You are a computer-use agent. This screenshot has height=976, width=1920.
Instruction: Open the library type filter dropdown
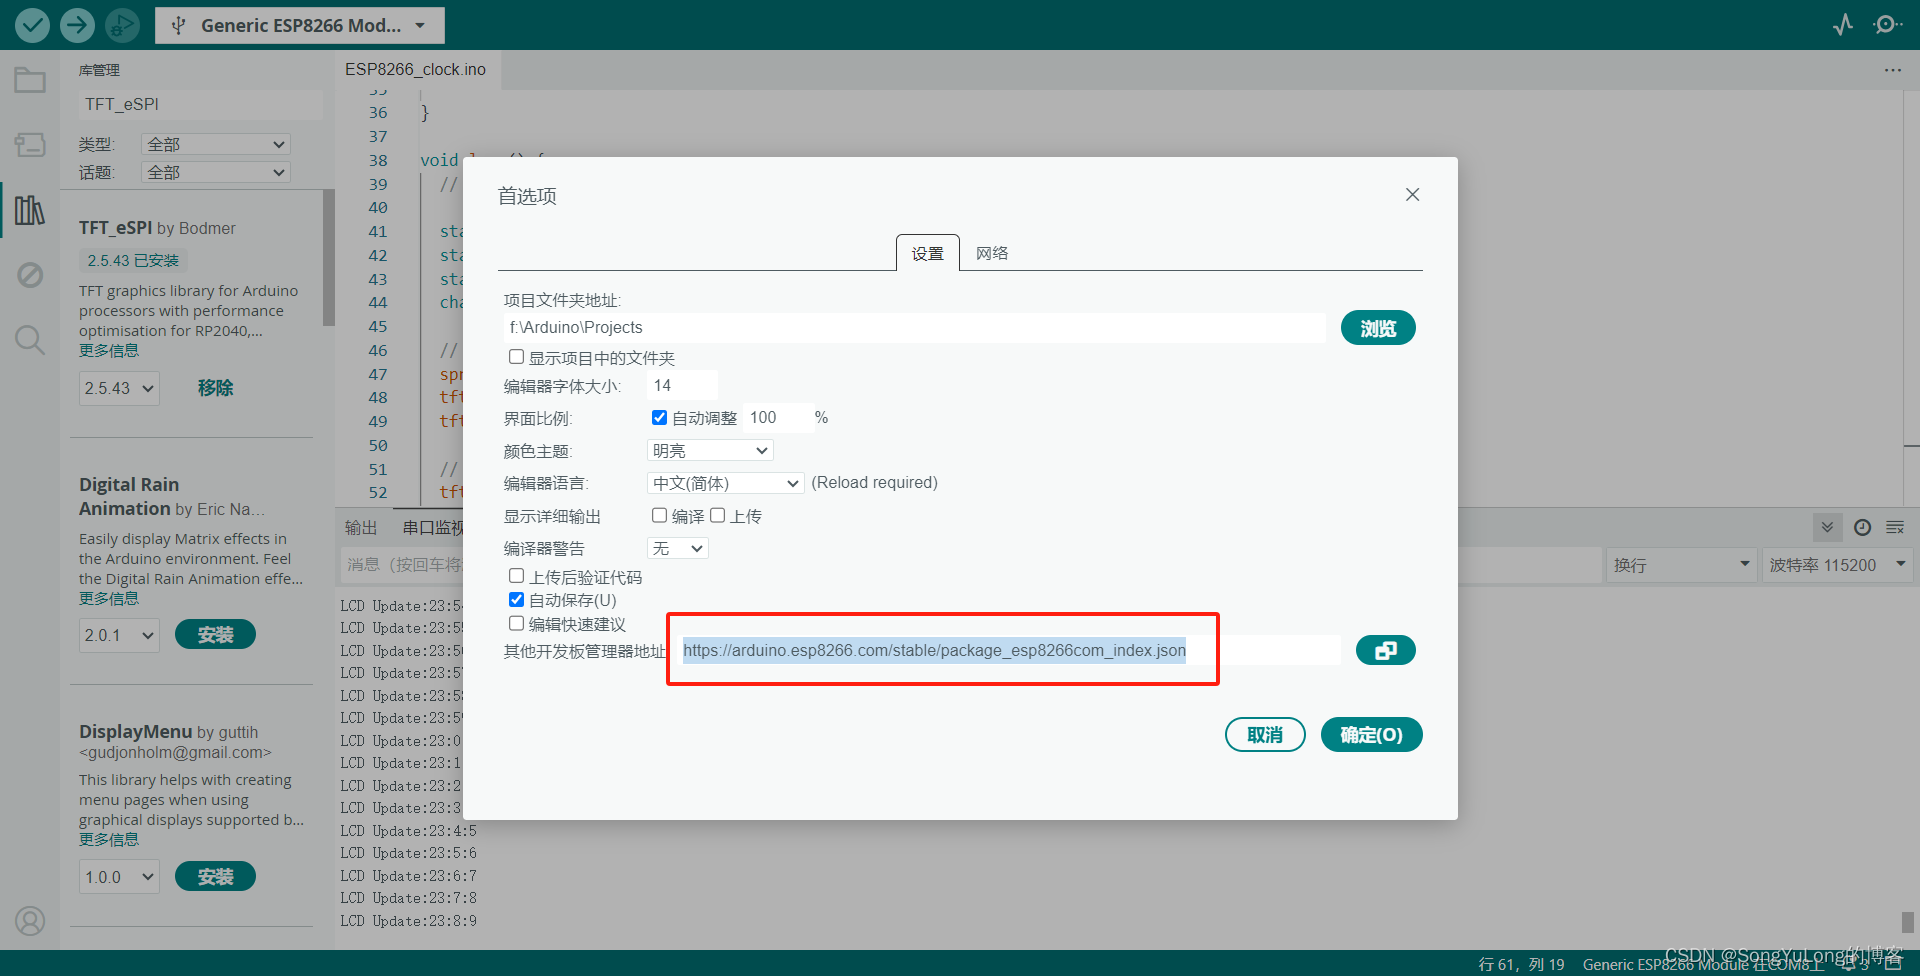pos(215,144)
